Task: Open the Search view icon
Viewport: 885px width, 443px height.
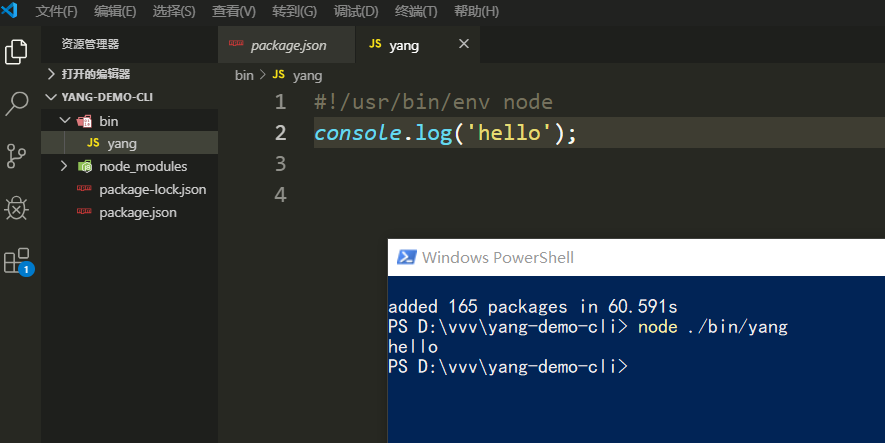Action: [x=17, y=103]
